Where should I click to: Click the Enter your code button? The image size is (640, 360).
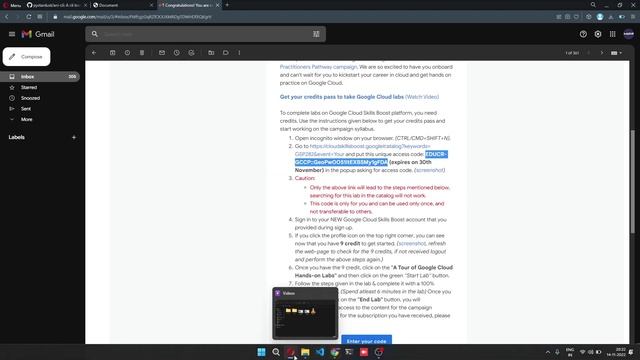click(367, 340)
